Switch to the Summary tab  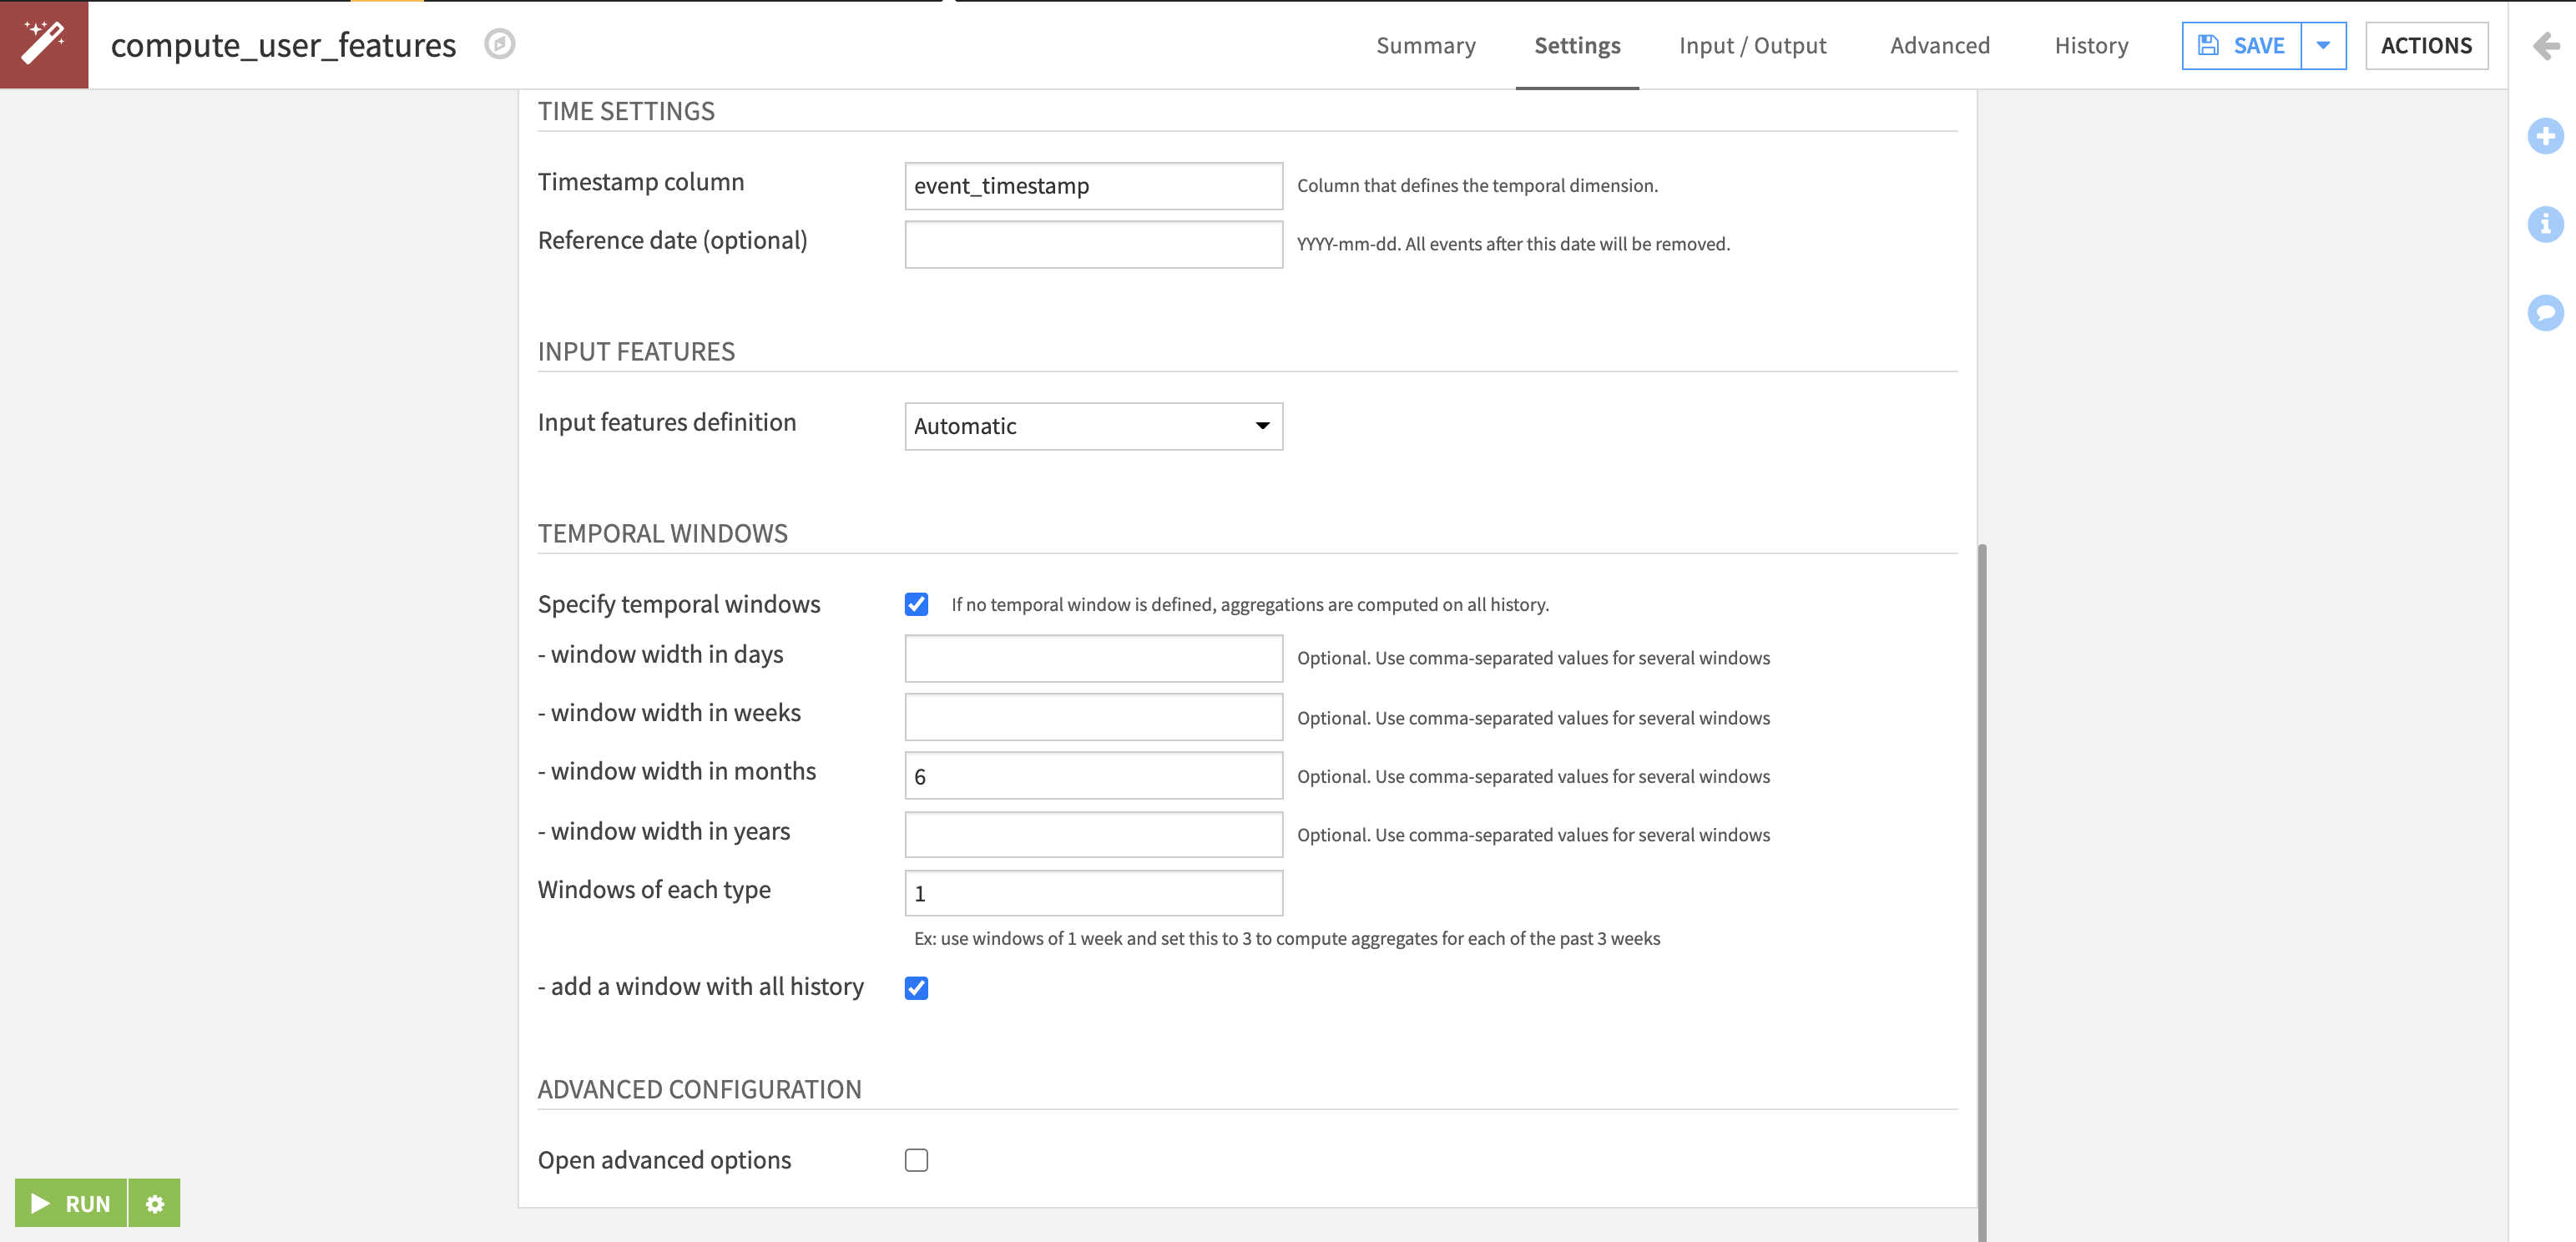coord(1425,46)
